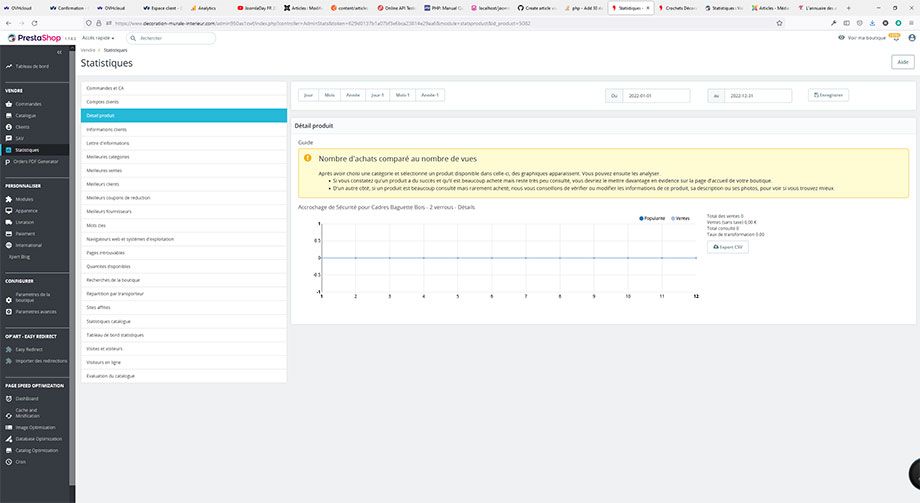Open Voir ma boutique link
This screenshot has height=503, width=920.
click(x=862, y=38)
